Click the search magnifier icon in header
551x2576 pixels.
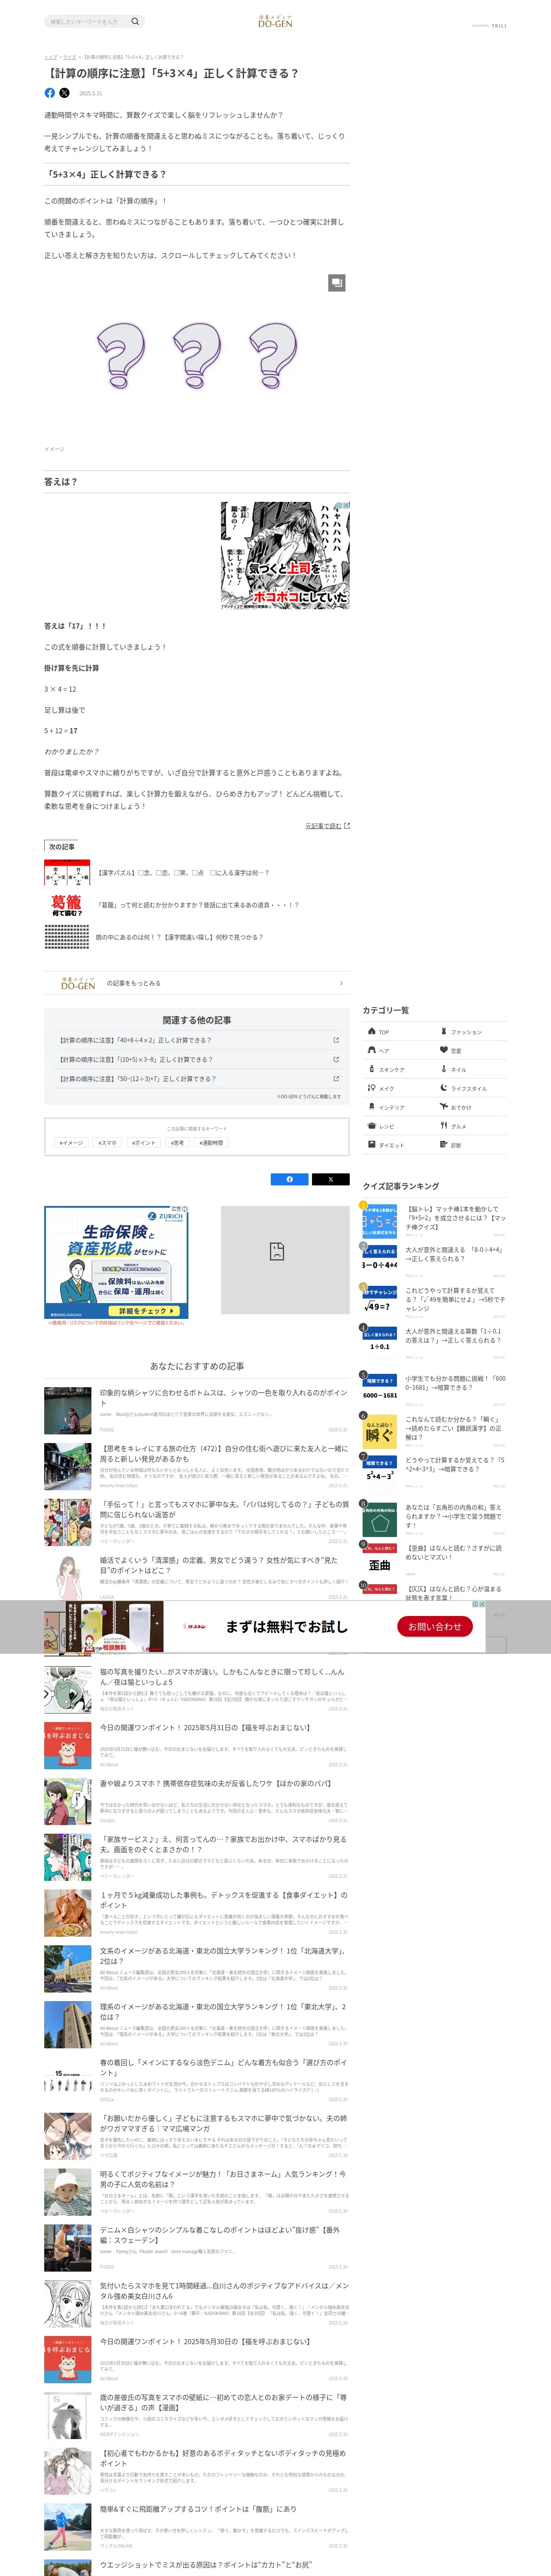coord(135,21)
